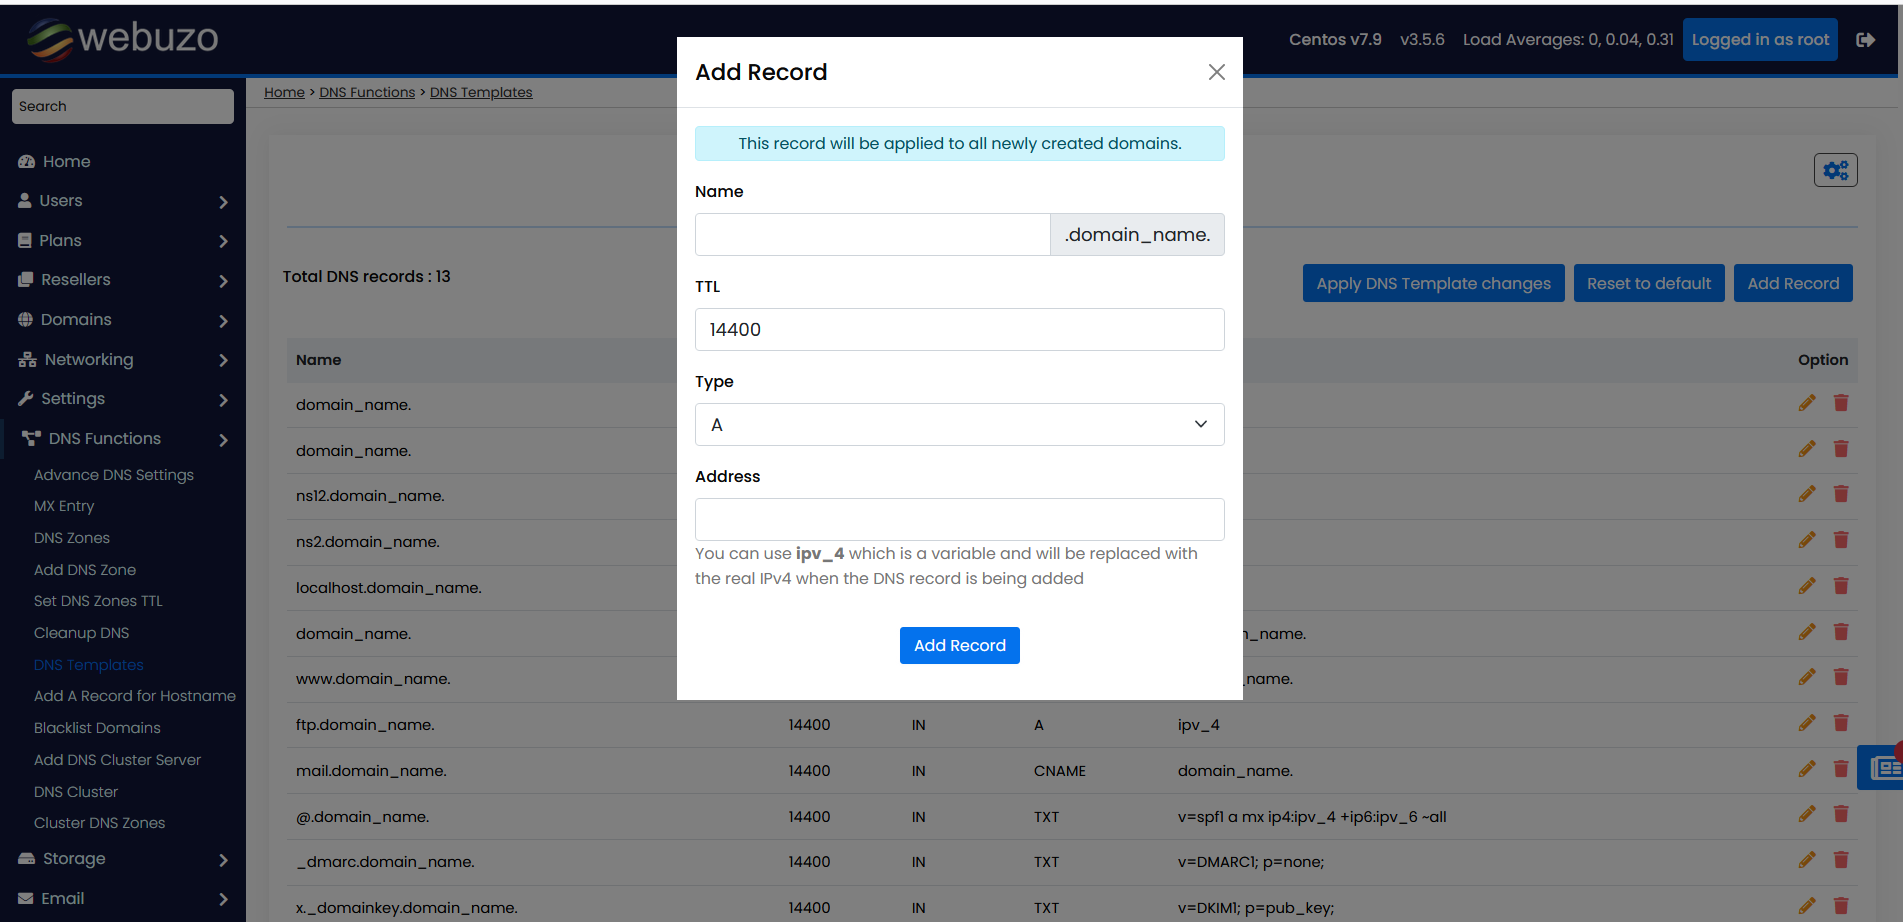This screenshot has height=922, width=1903.
Task: Click the Webuzo logo
Action: tap(120, 39)
